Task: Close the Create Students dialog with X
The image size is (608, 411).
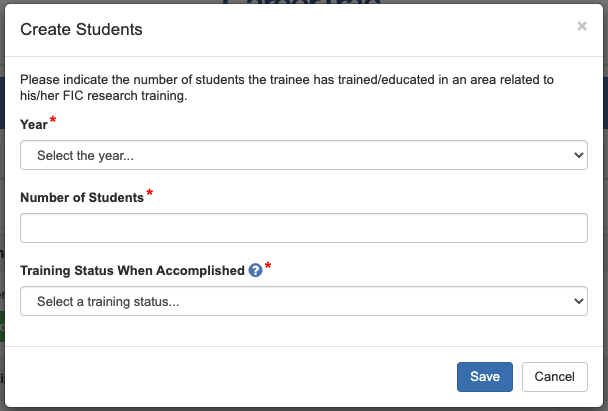Action: coord(582,27)
